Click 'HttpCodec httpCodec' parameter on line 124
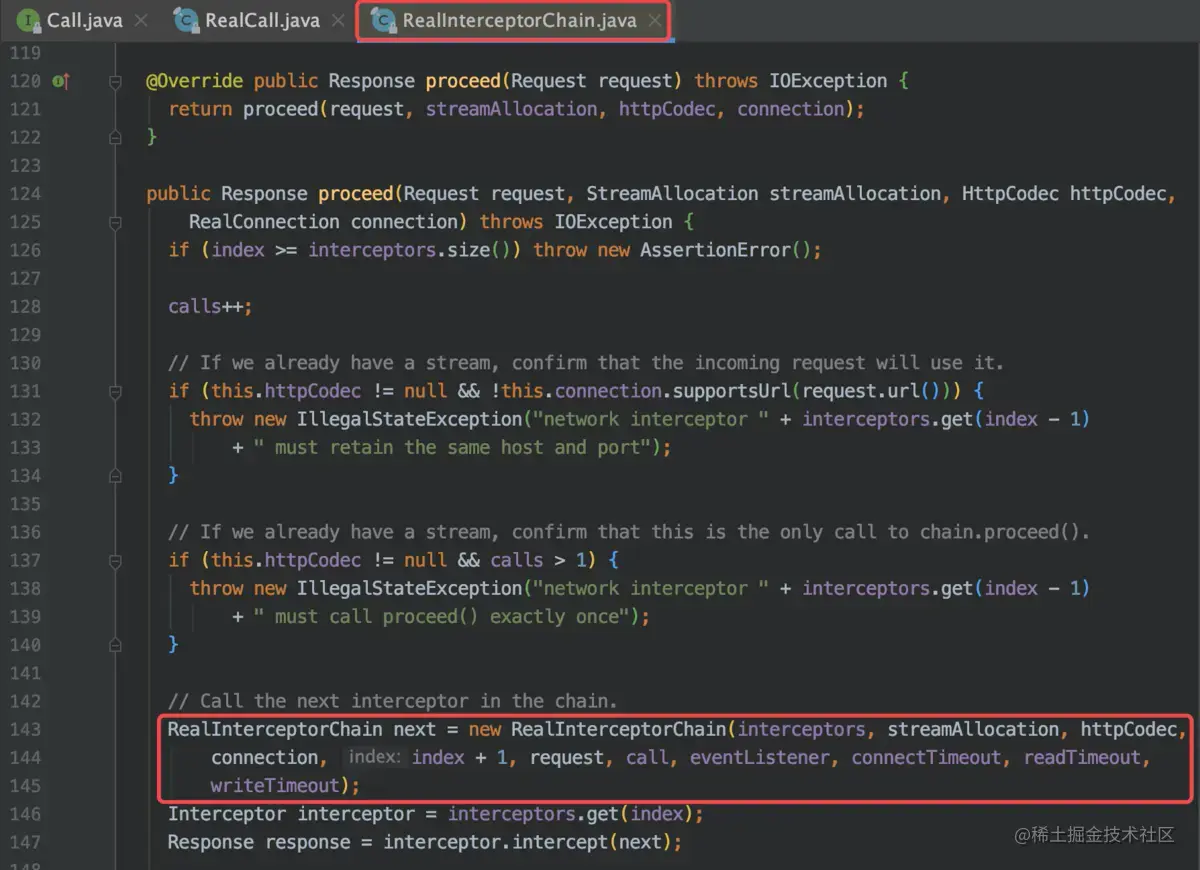The image size is (1200, 870). tap(1063, 193)
